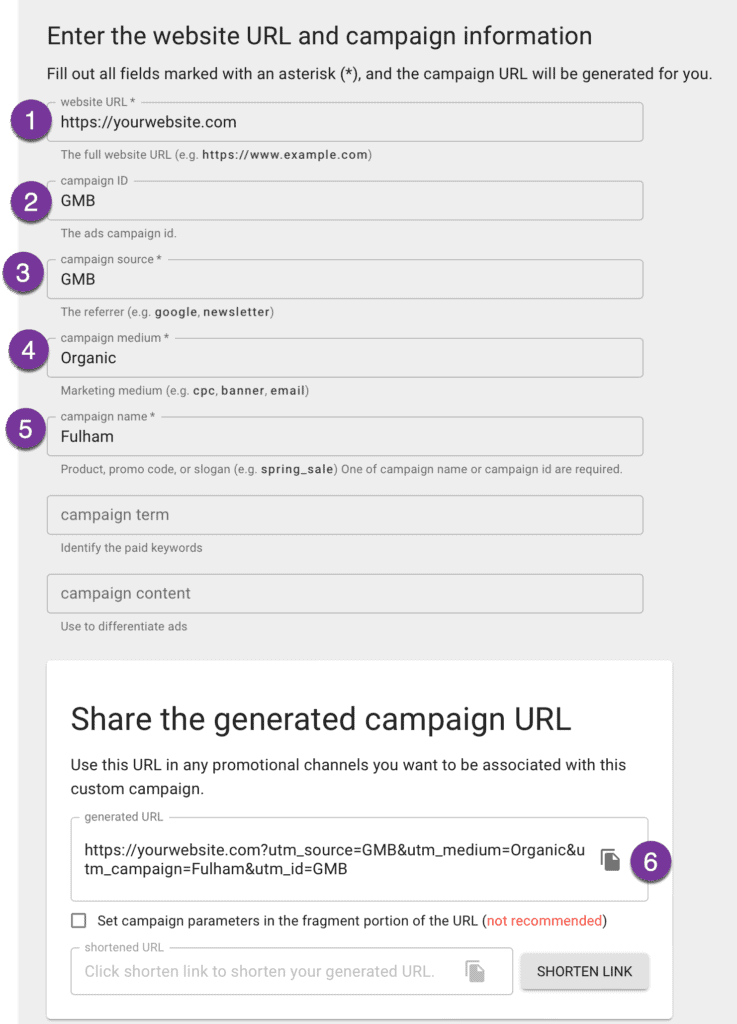Click into the campaign ID field

click(x=345, y=201)
